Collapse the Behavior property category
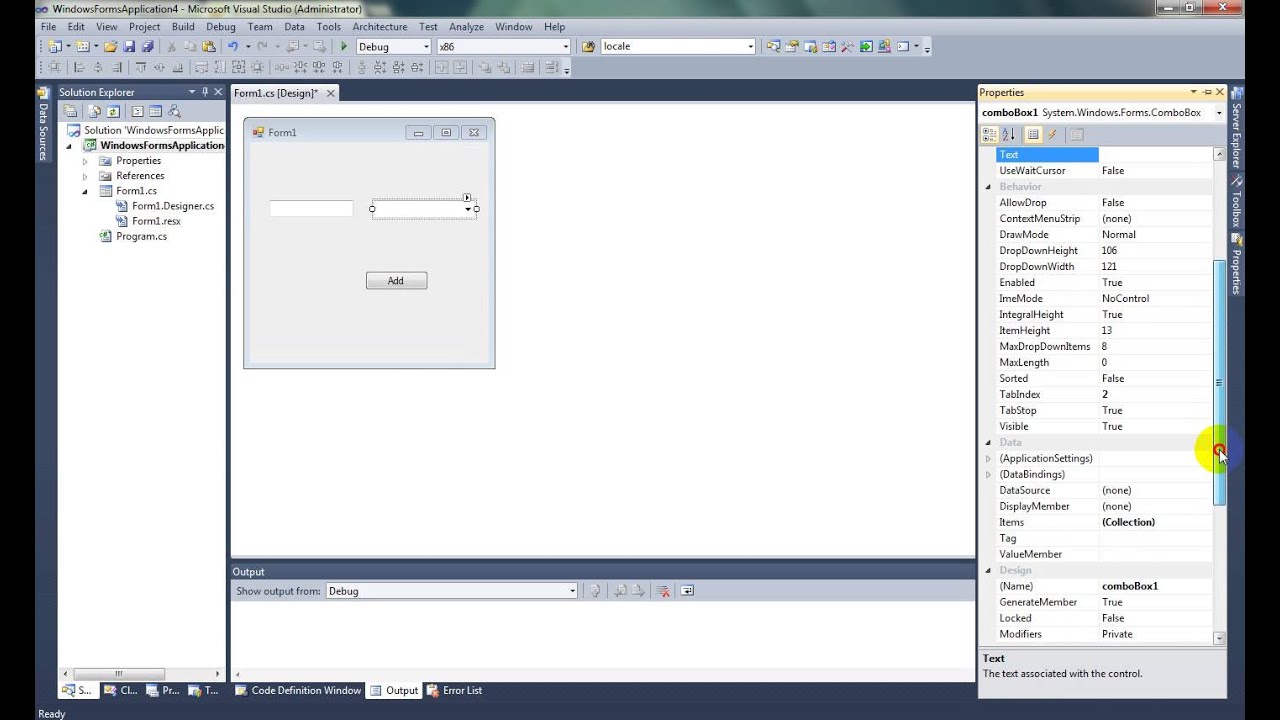 pos(988,187)
